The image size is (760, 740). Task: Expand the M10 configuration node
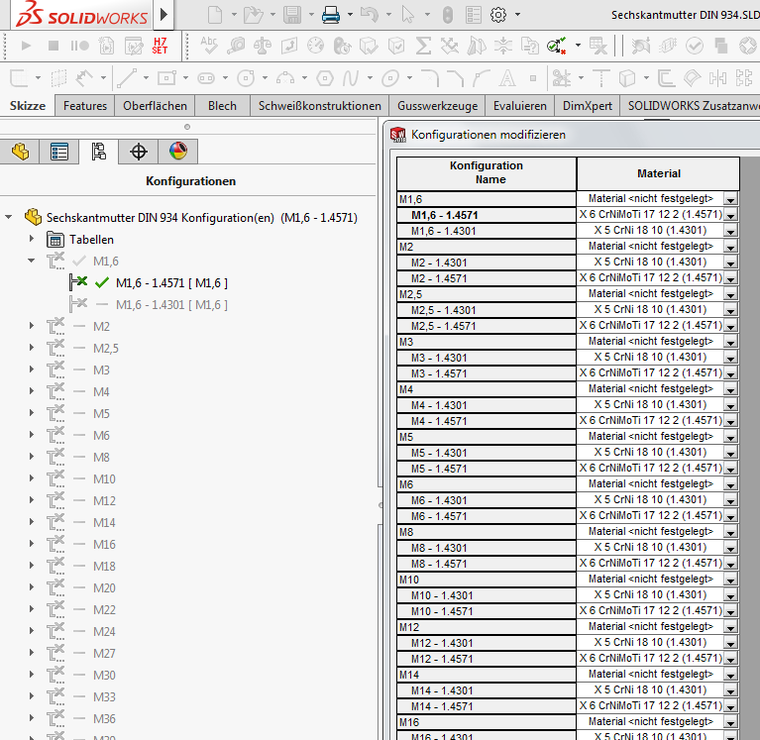point(32,478)
